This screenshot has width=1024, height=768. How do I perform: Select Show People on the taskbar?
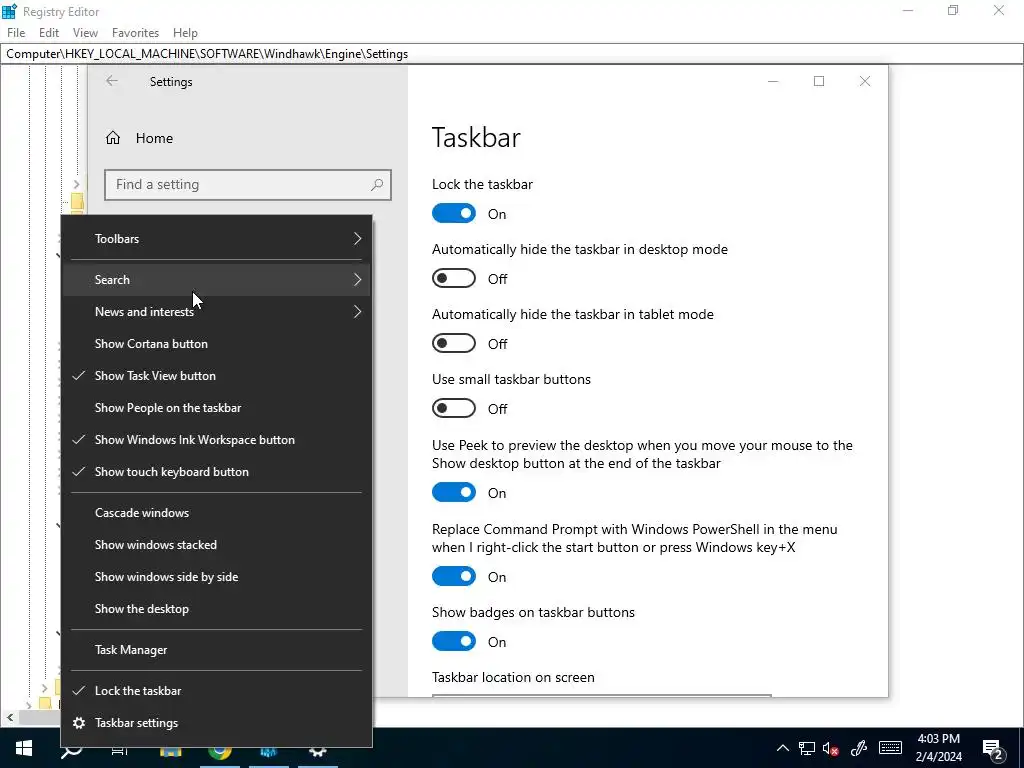216,408
